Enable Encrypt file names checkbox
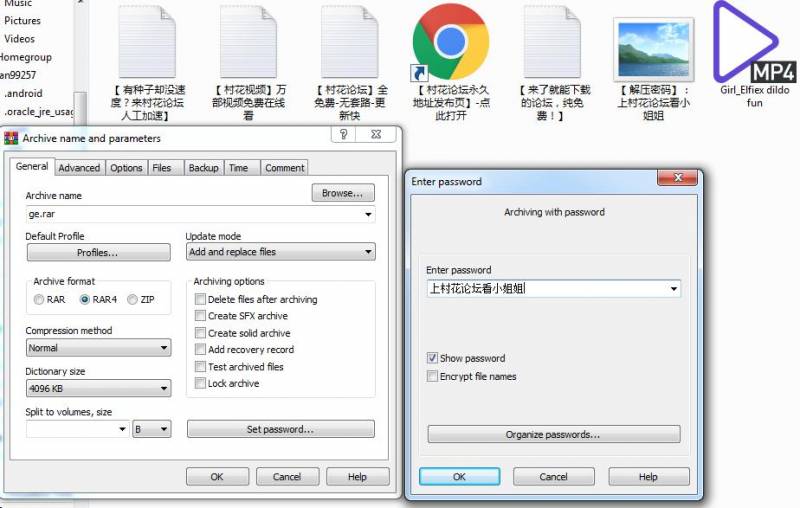 coord(432,377)
